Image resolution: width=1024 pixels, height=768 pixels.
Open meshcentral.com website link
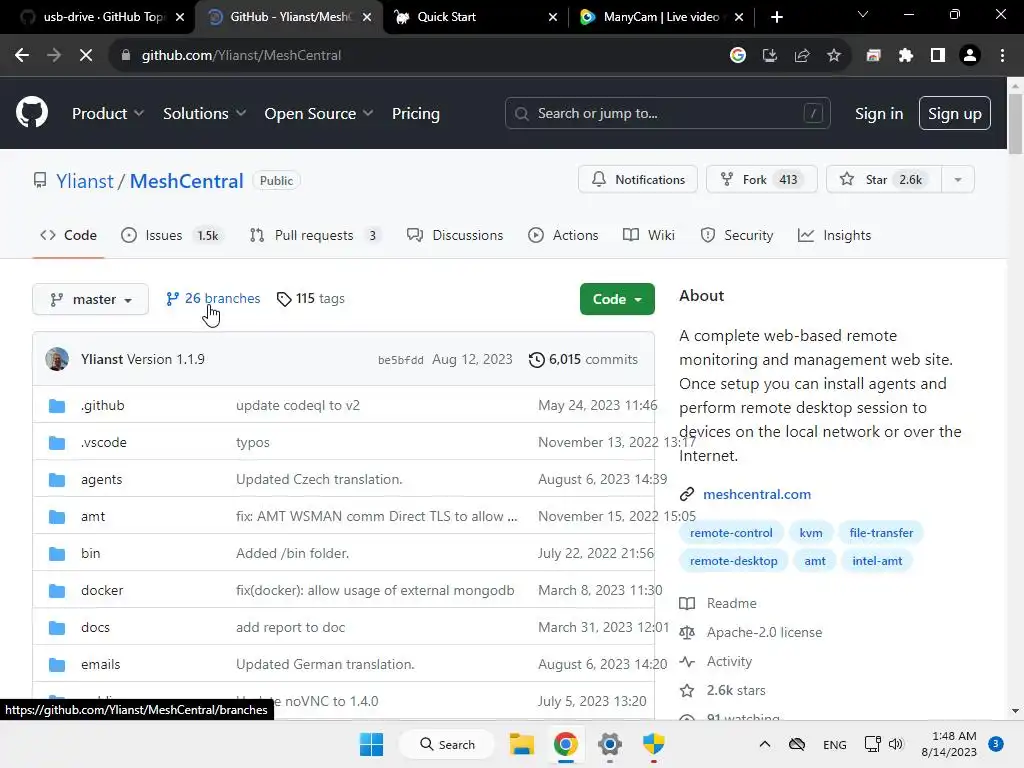click(757, 494)
